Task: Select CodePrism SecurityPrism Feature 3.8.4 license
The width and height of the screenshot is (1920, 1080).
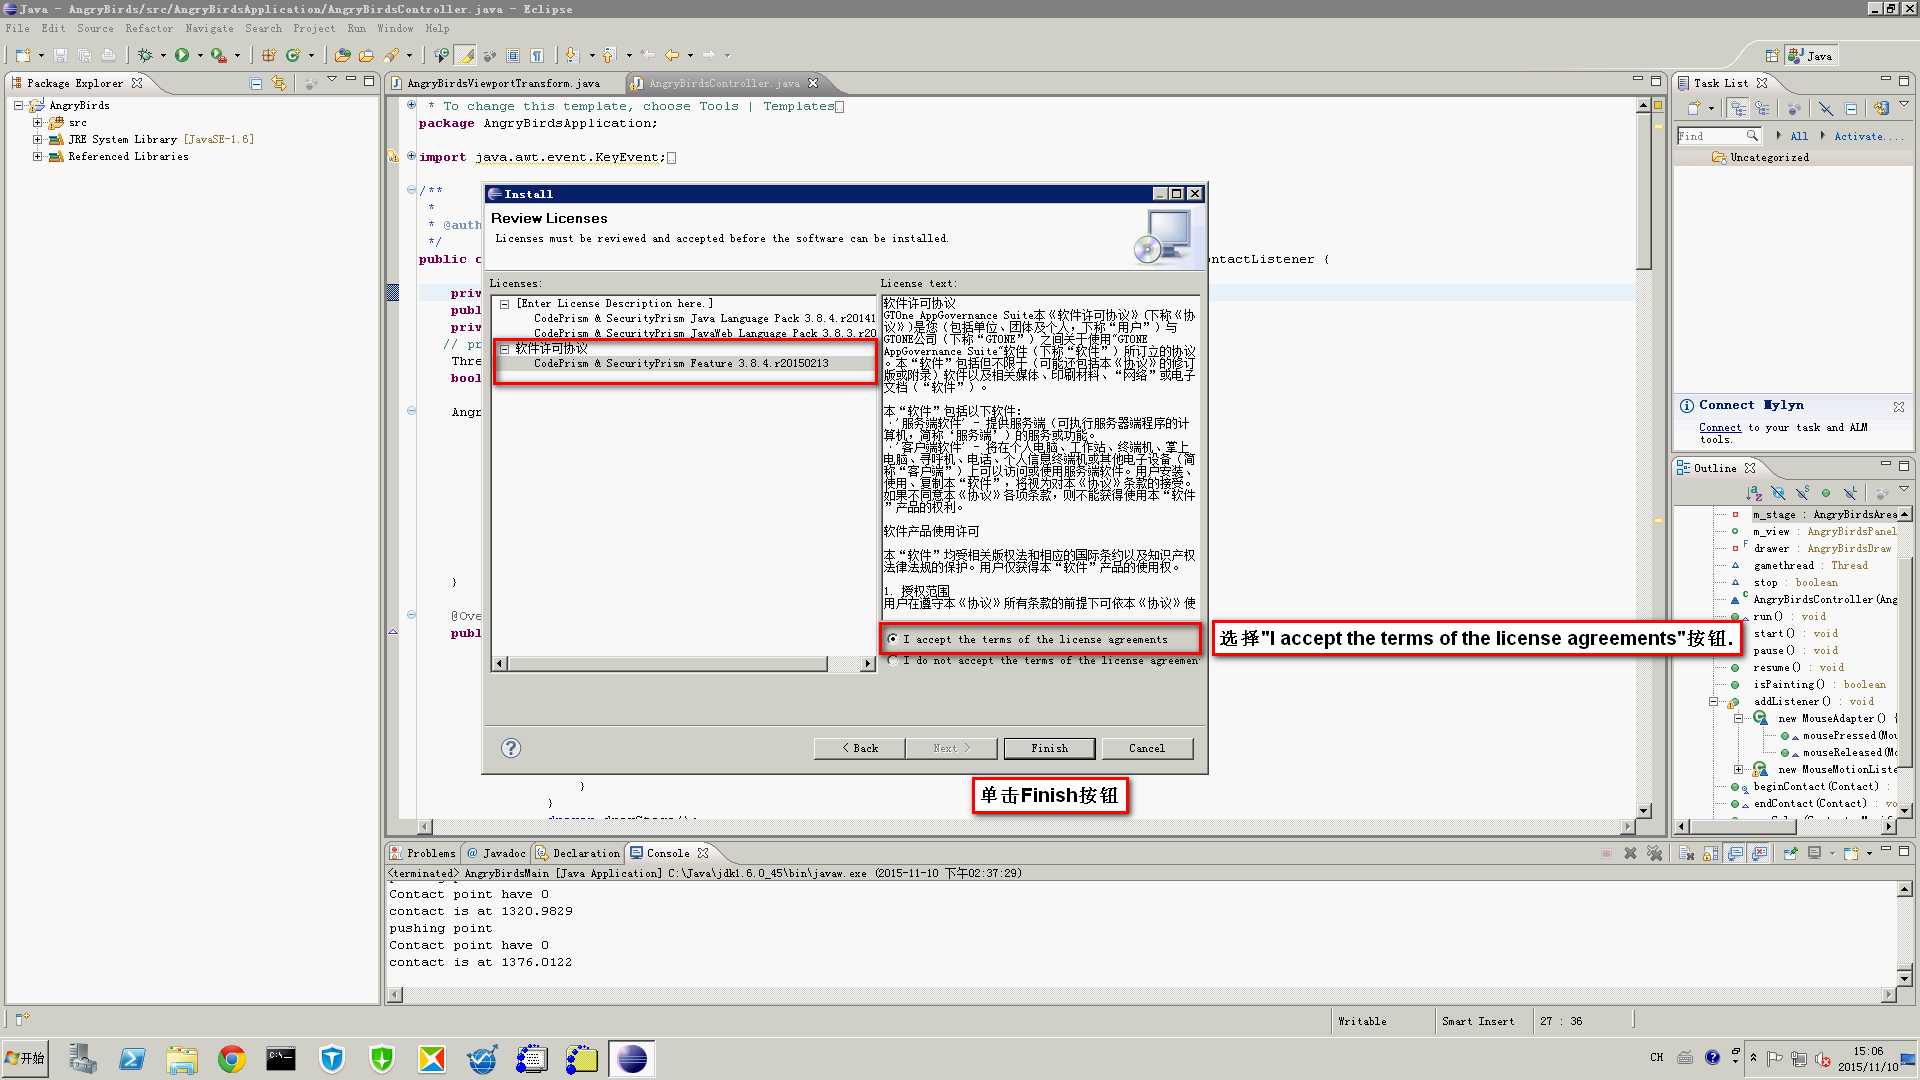Action: (681, 364)
